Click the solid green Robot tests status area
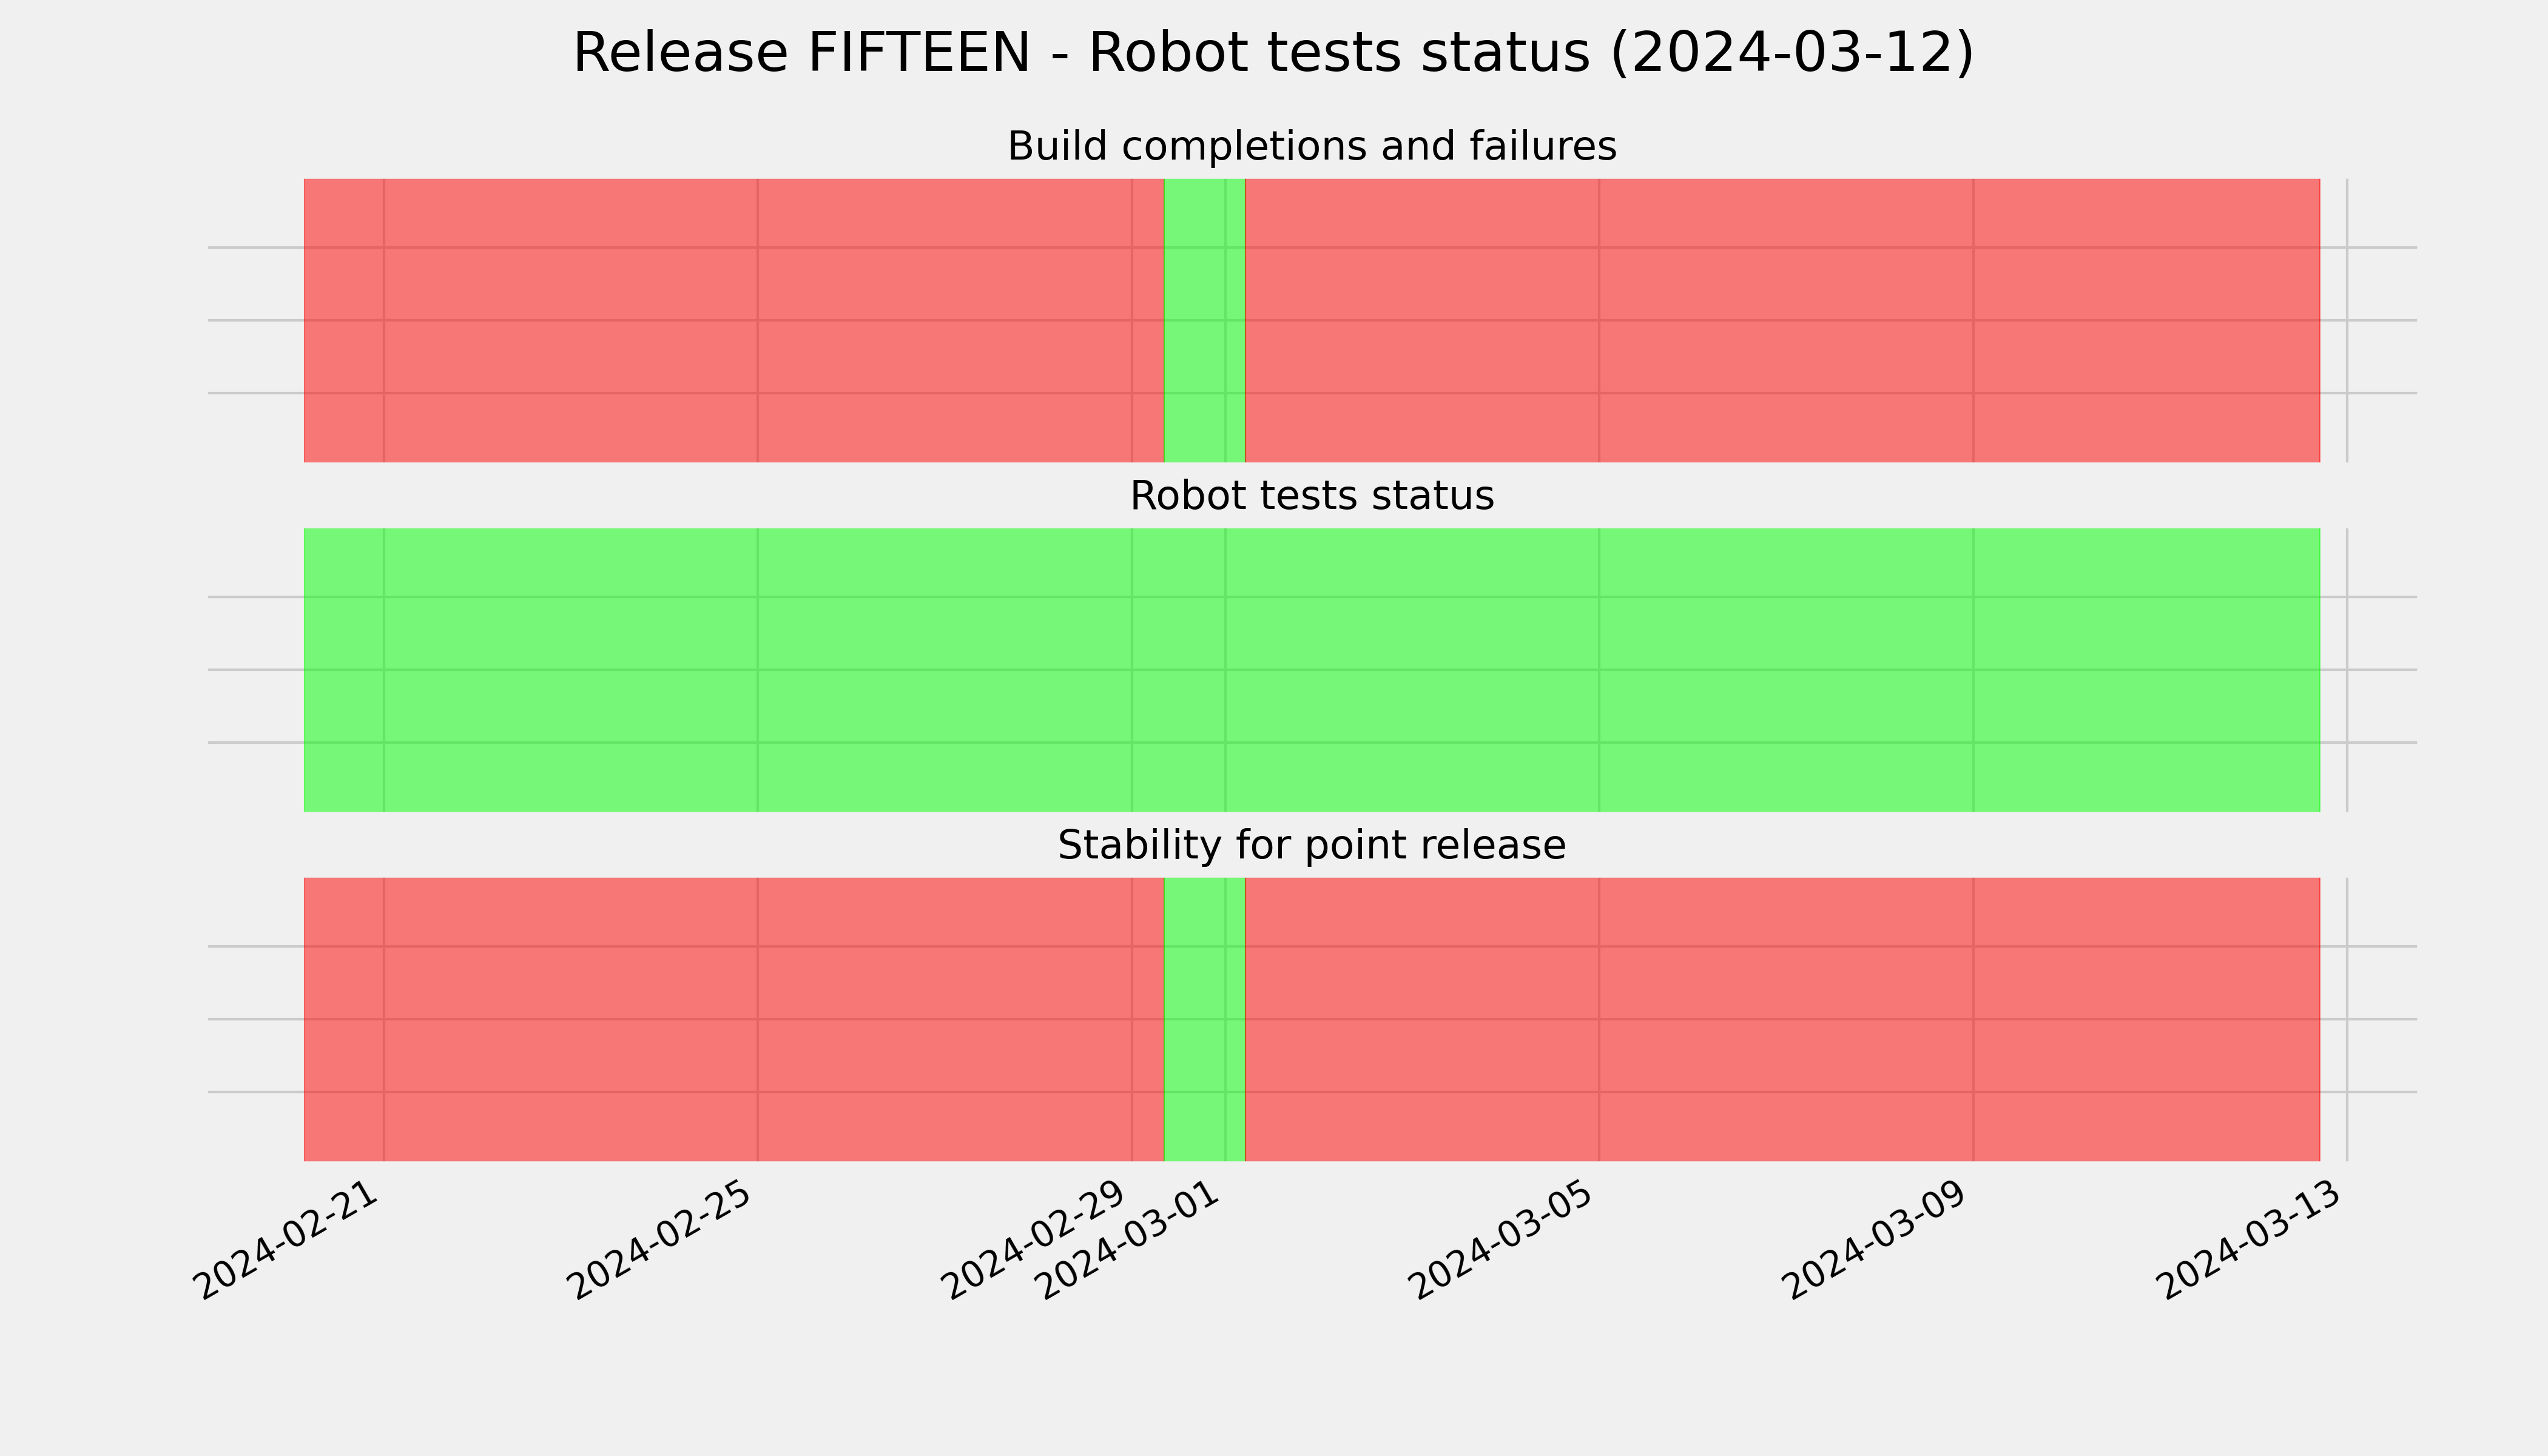The height and width of the screenshot is (1456, 2548). point(1312,670)
